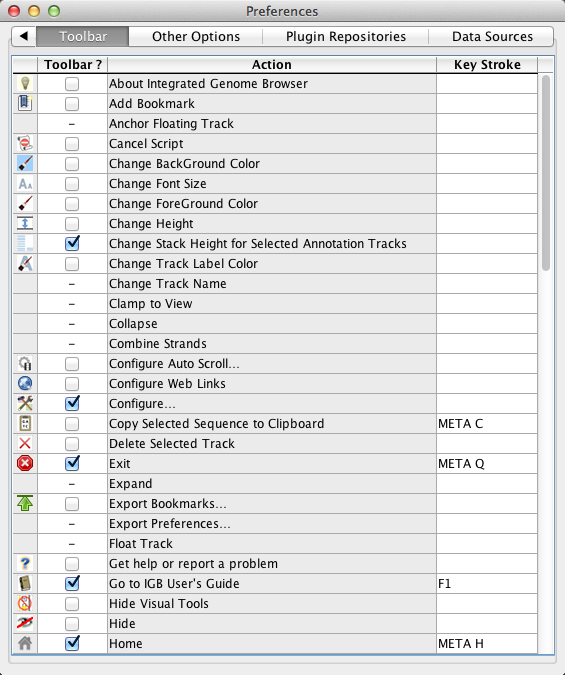Select the Data Sources tab
565x675 pixels.
pos(492,36)
